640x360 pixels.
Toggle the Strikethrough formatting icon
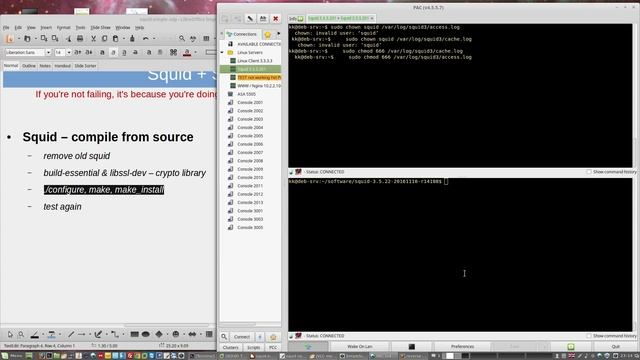135,52
